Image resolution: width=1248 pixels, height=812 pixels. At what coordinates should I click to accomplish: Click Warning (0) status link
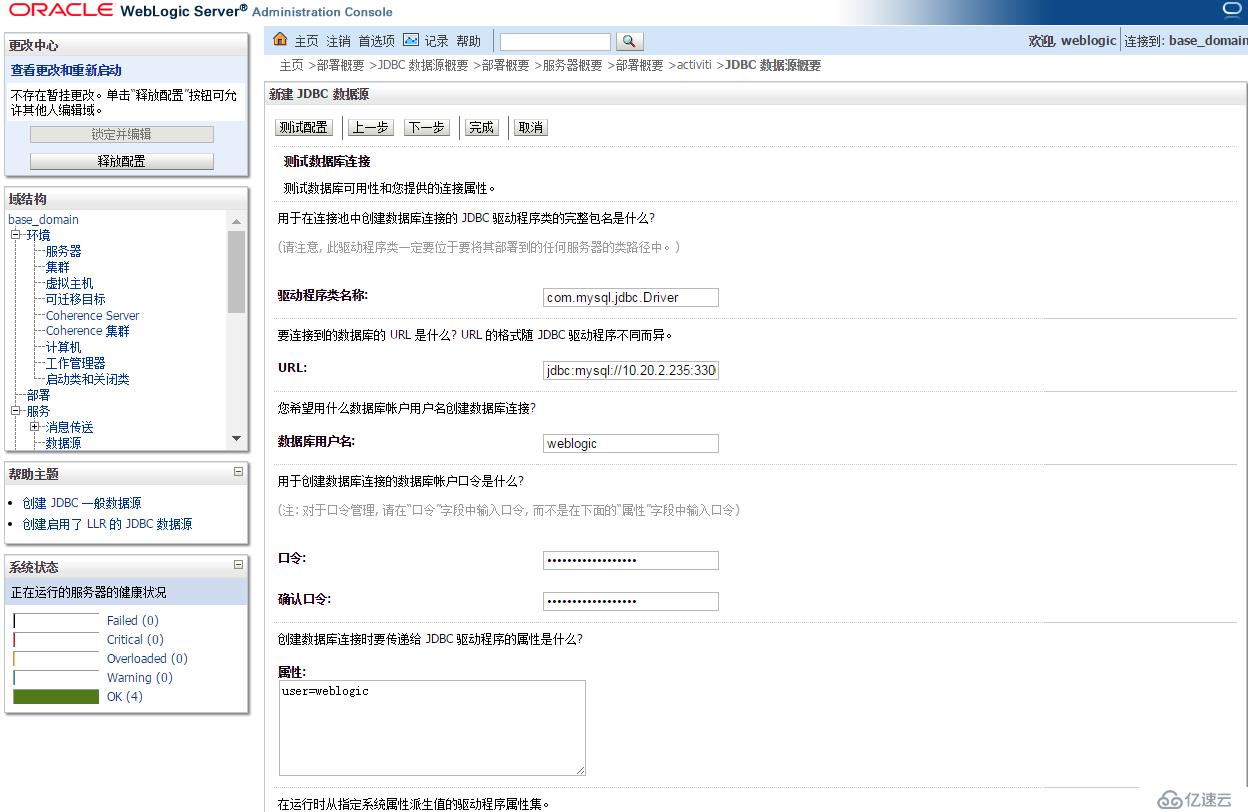pos(140,677)
